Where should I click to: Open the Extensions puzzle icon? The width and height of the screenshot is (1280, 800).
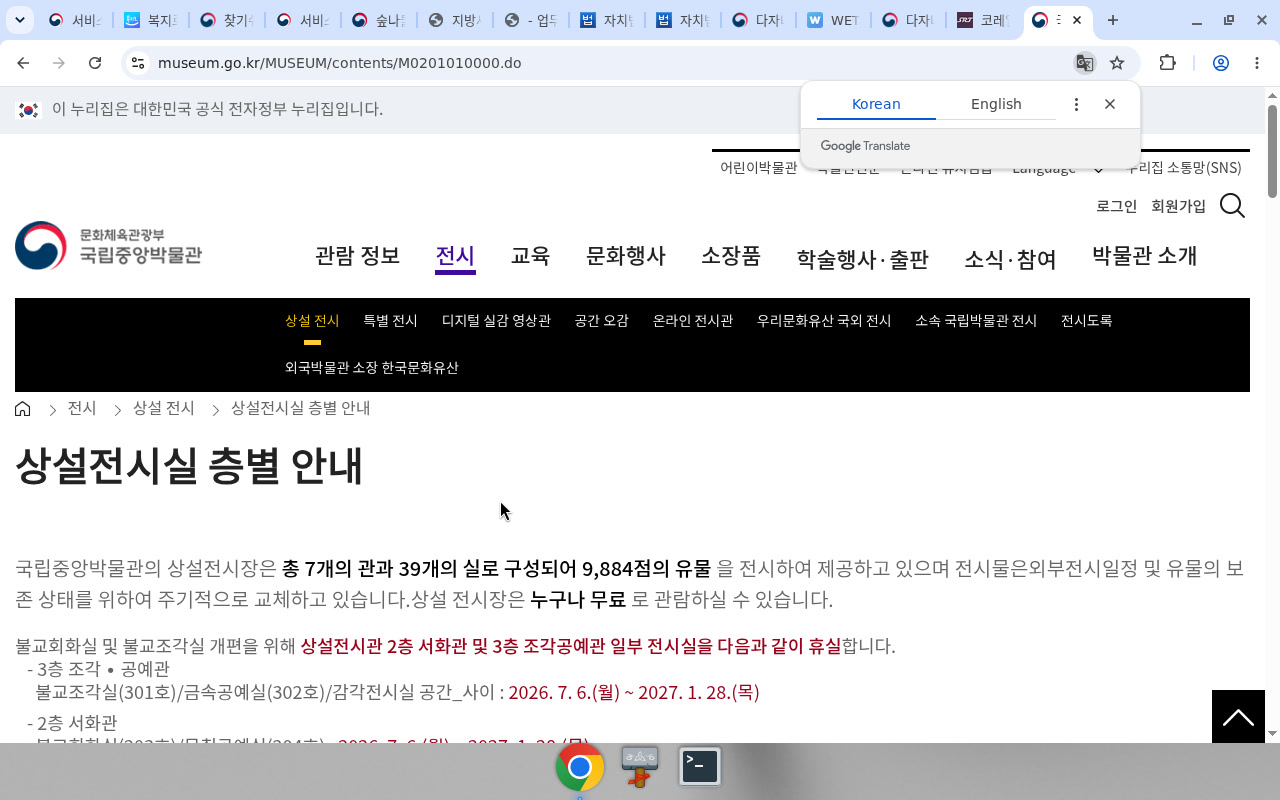[1167, 63]
